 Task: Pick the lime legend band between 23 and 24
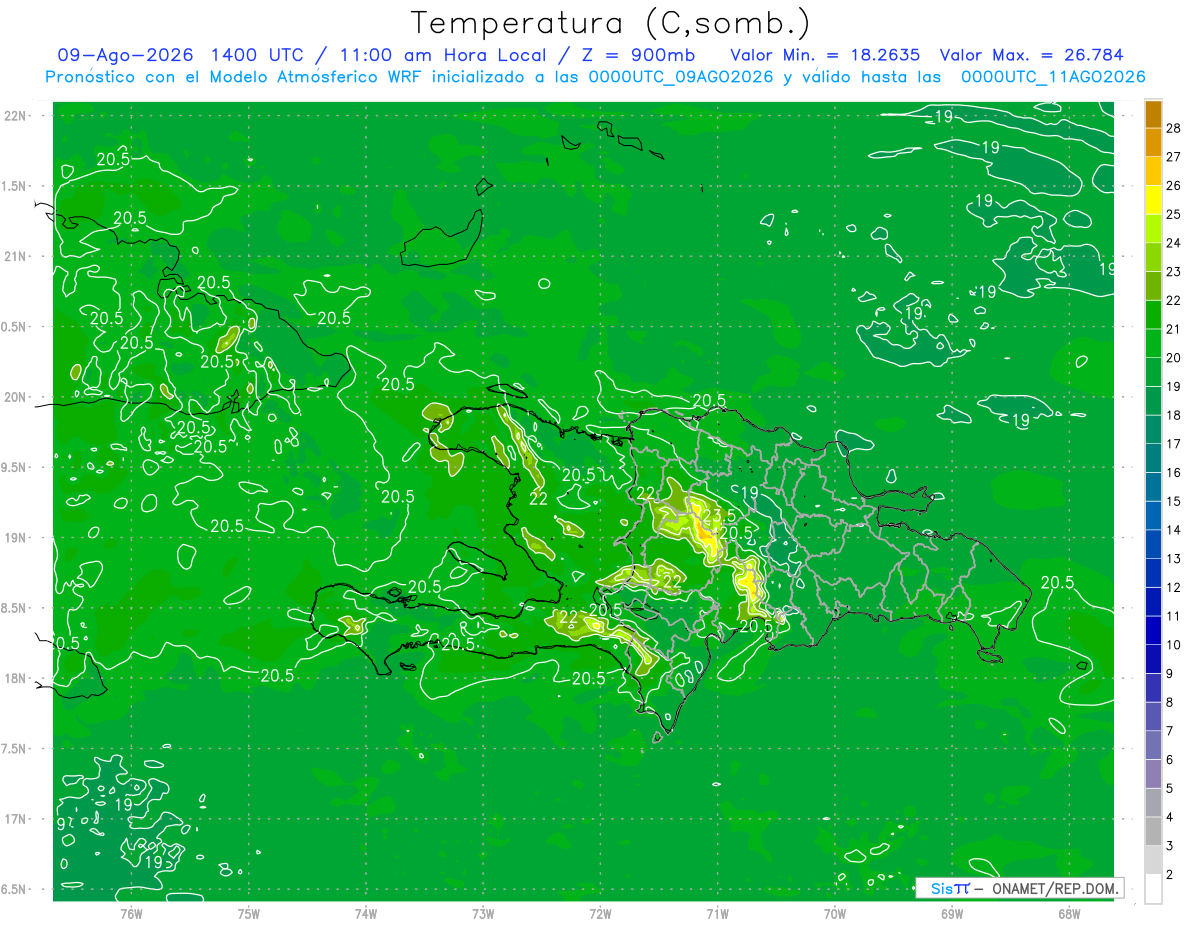click(x=1153, y=258)
